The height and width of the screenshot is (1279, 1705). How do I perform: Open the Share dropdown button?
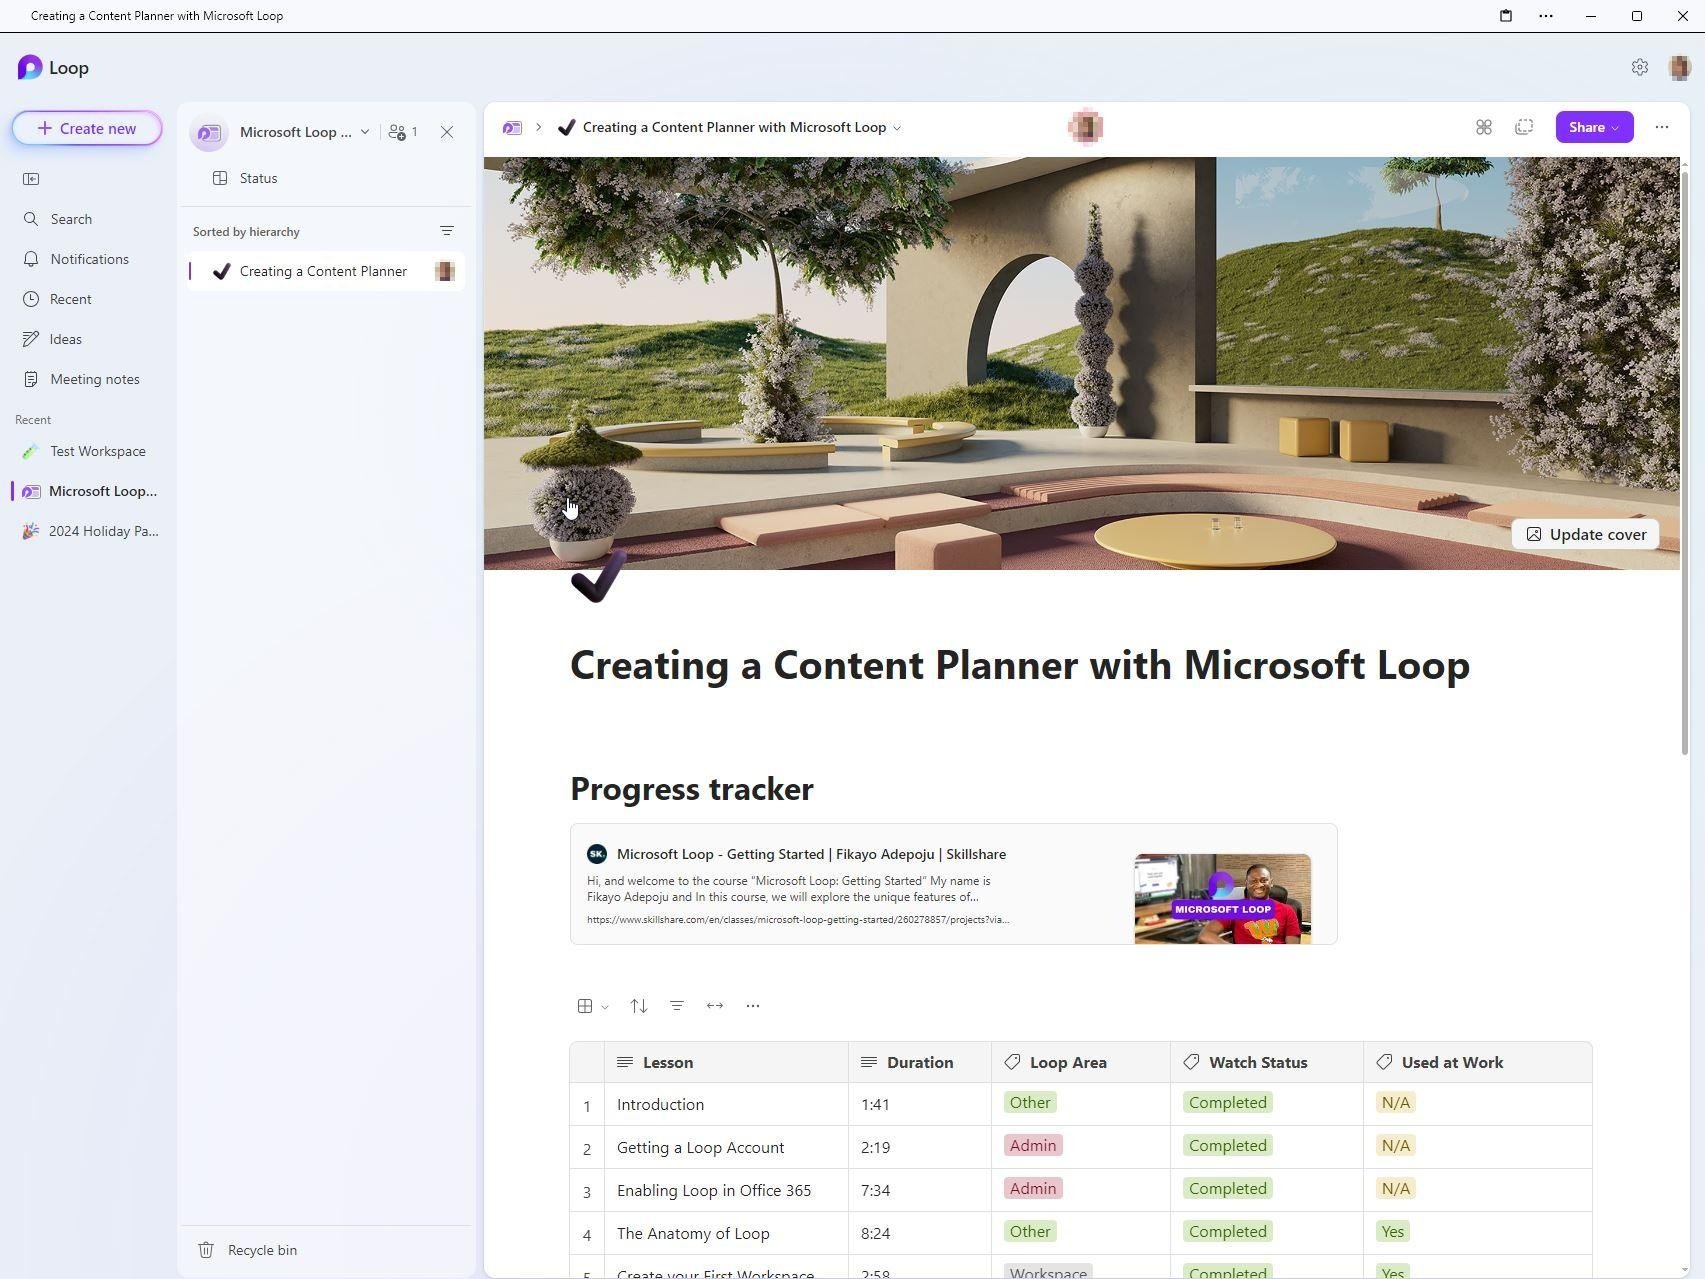coord(1594,127)
